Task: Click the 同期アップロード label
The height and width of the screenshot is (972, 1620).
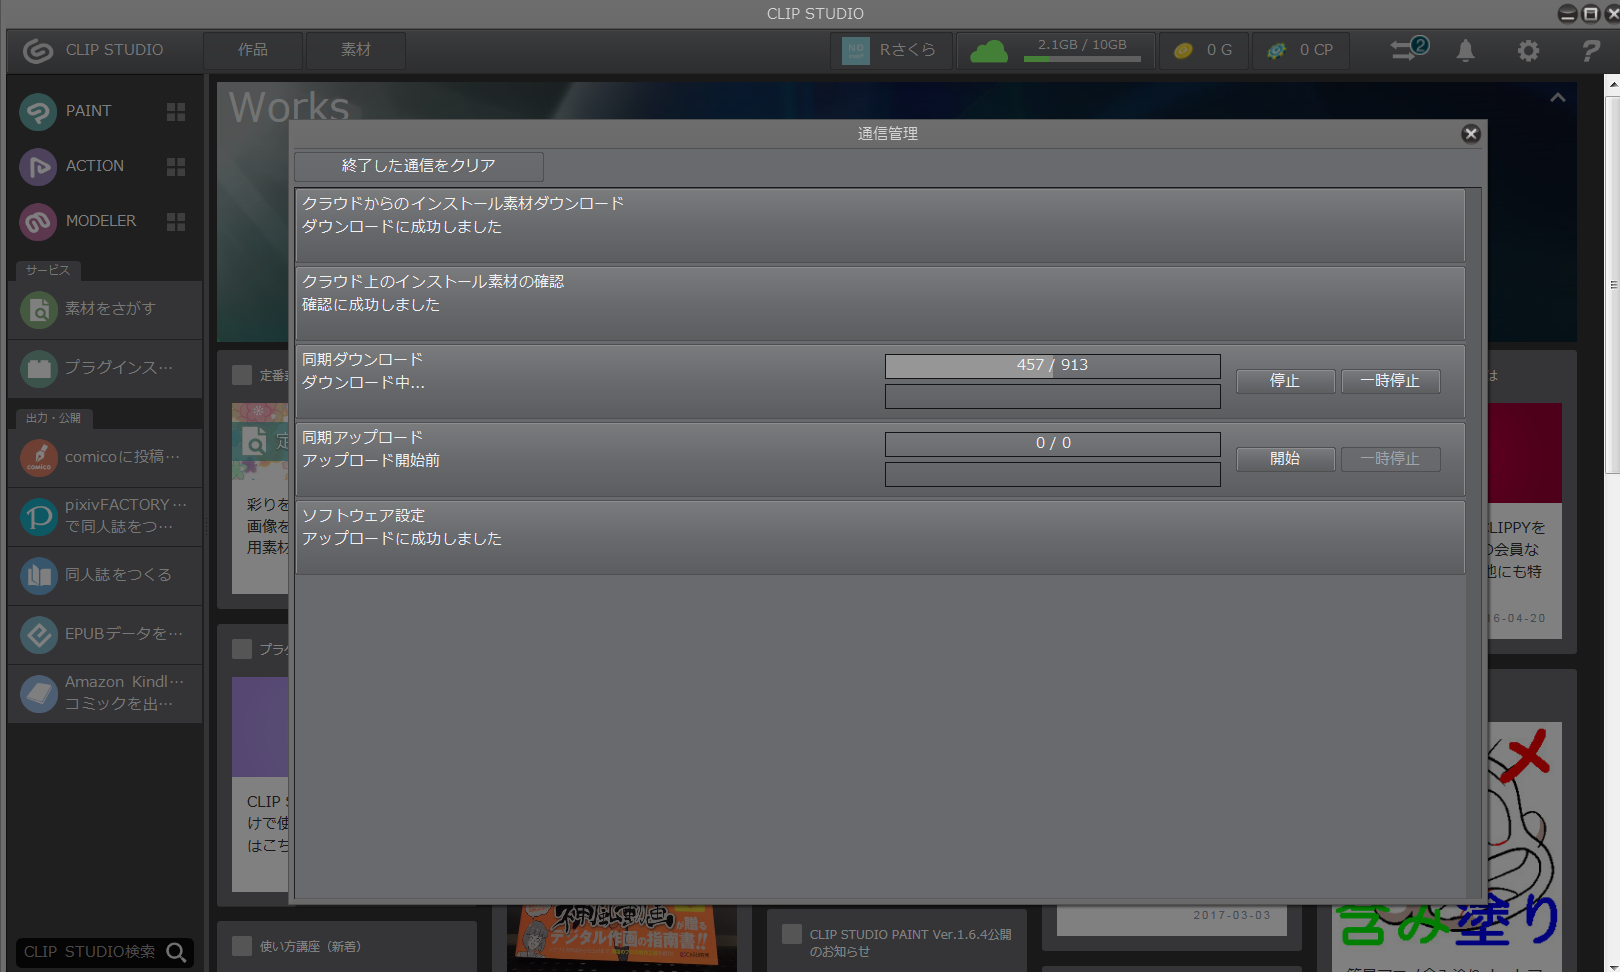Action: 363,438
